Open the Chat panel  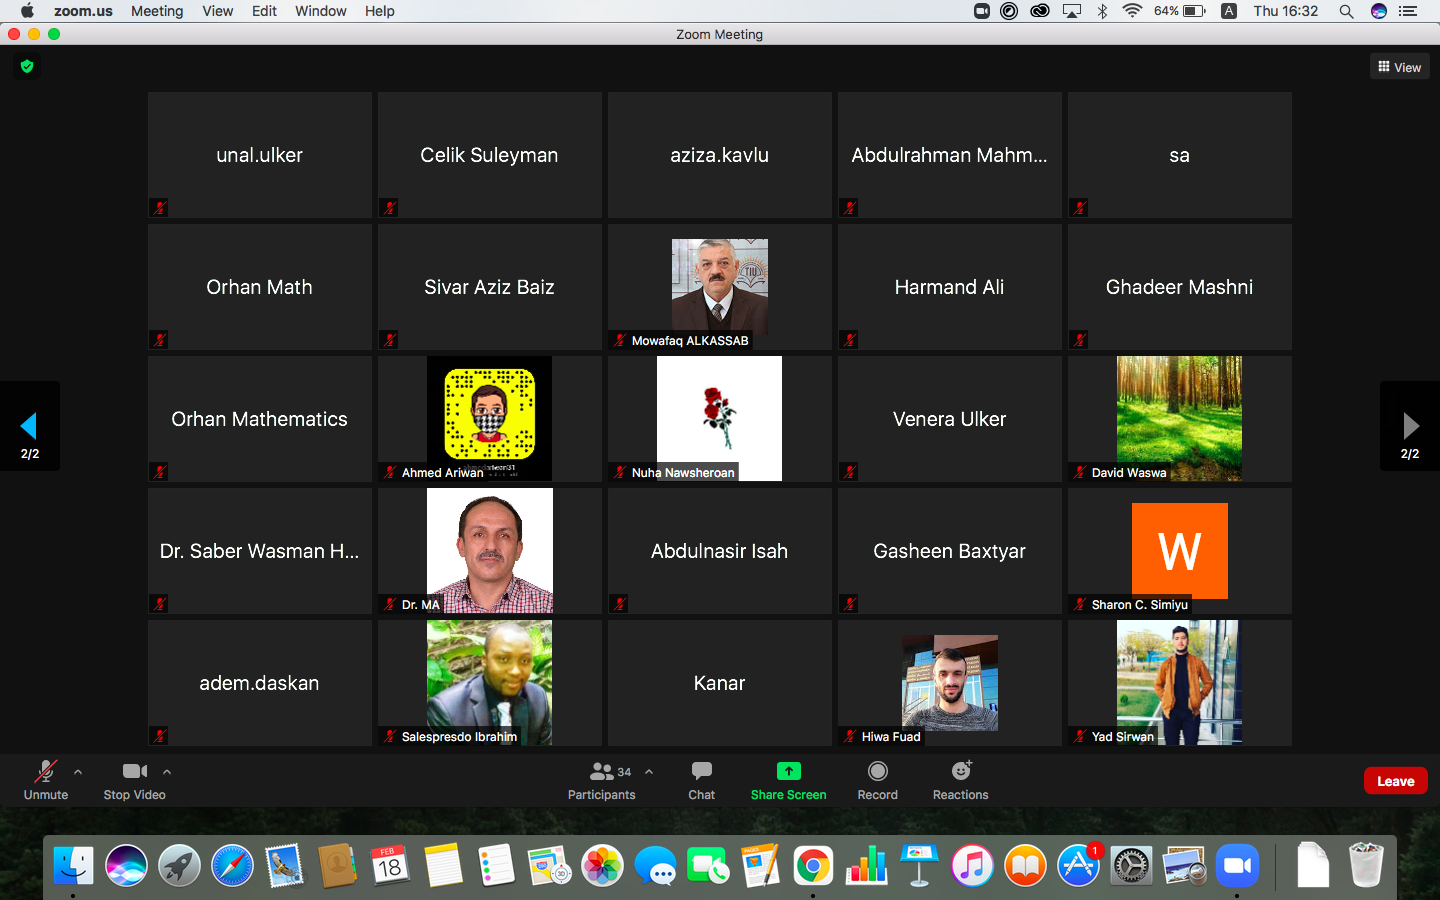[701, 780]
